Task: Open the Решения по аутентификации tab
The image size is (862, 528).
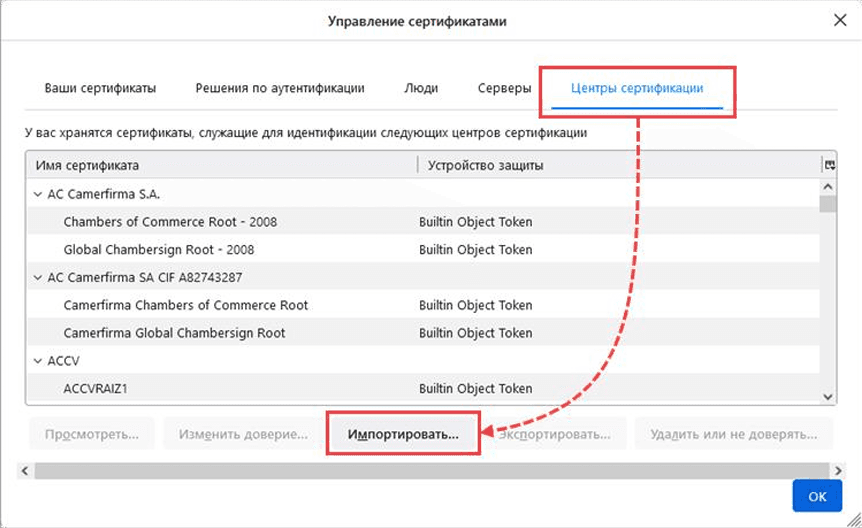Action: [x=280, y=88]
